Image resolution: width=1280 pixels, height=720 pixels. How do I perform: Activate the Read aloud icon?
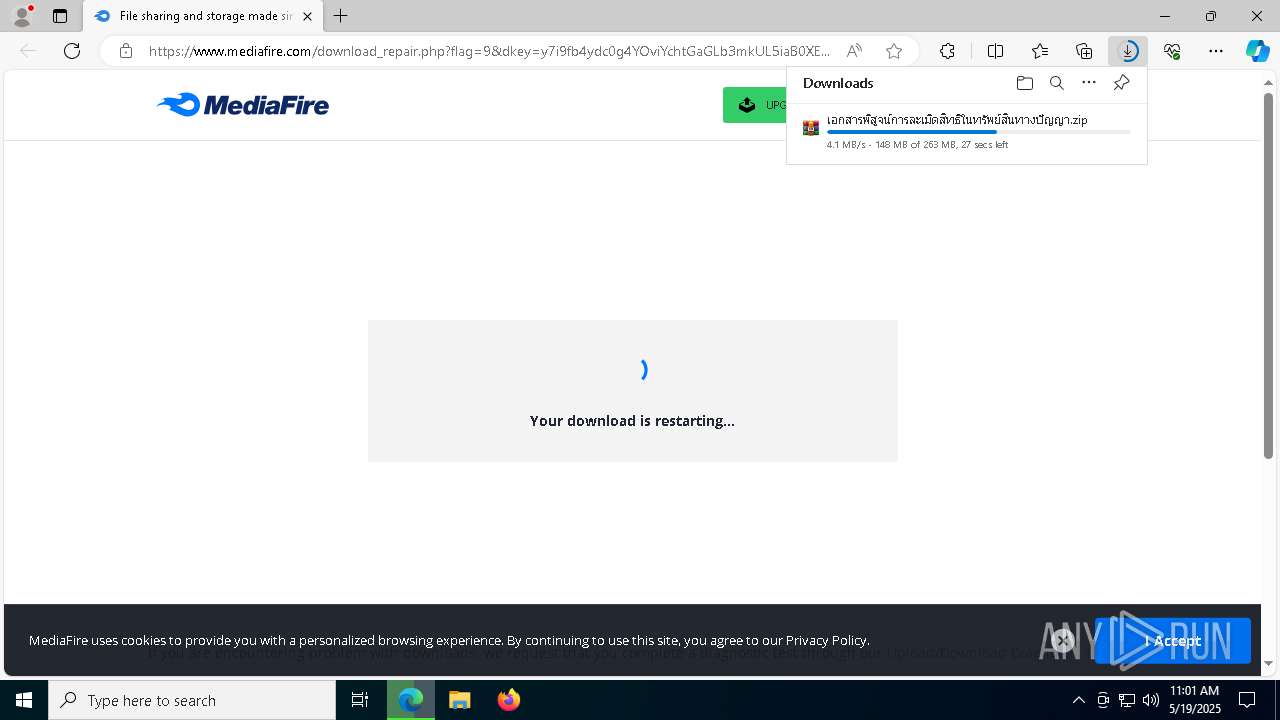coord(854,51)
